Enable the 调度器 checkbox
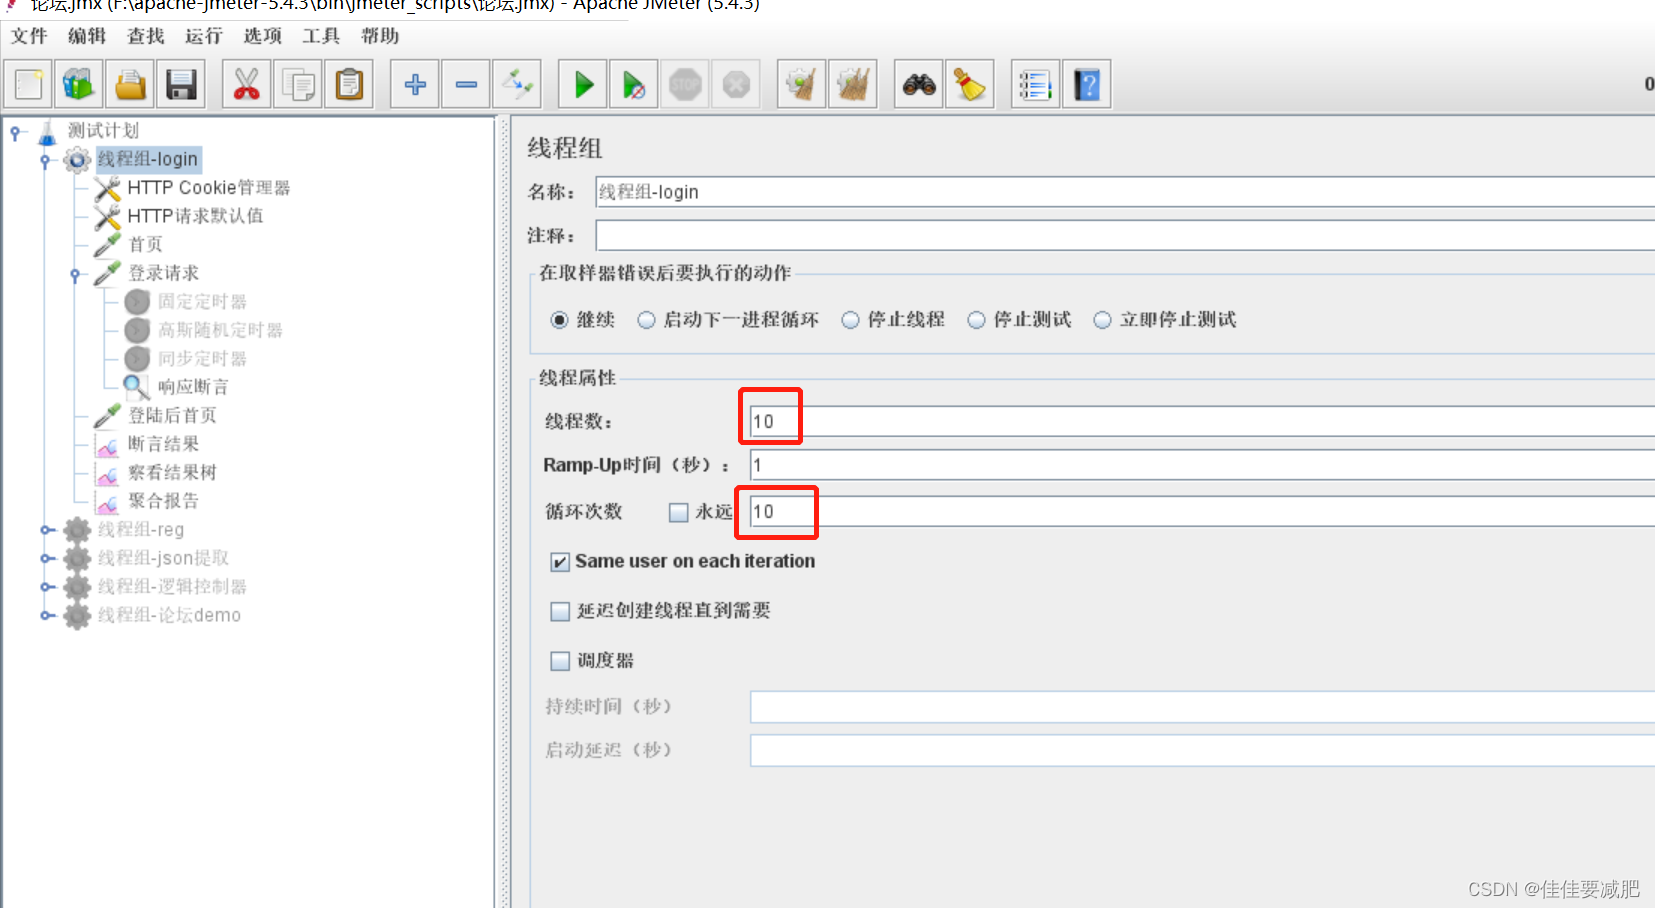Screen dimensions: 1655x908 560,661
